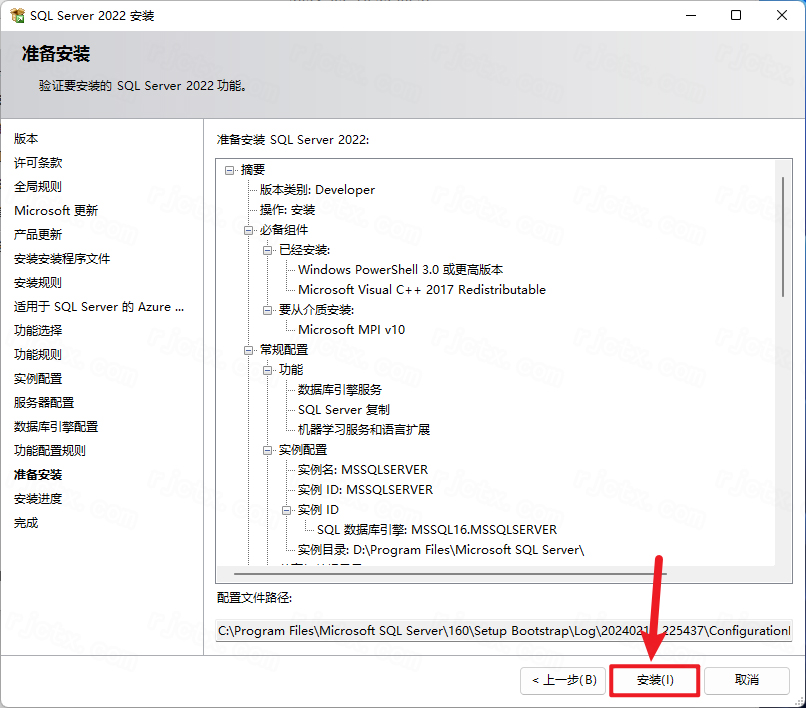Screen dimensions: 806x708
Task: Click the 要从介质安装 tree label
Action: (x=316, y=310)
